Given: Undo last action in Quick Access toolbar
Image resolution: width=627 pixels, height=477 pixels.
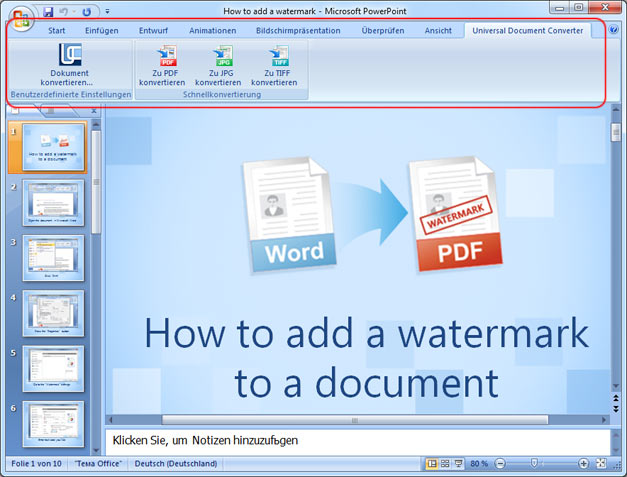Looking at the screenshot, I should [x=63, y=12].
